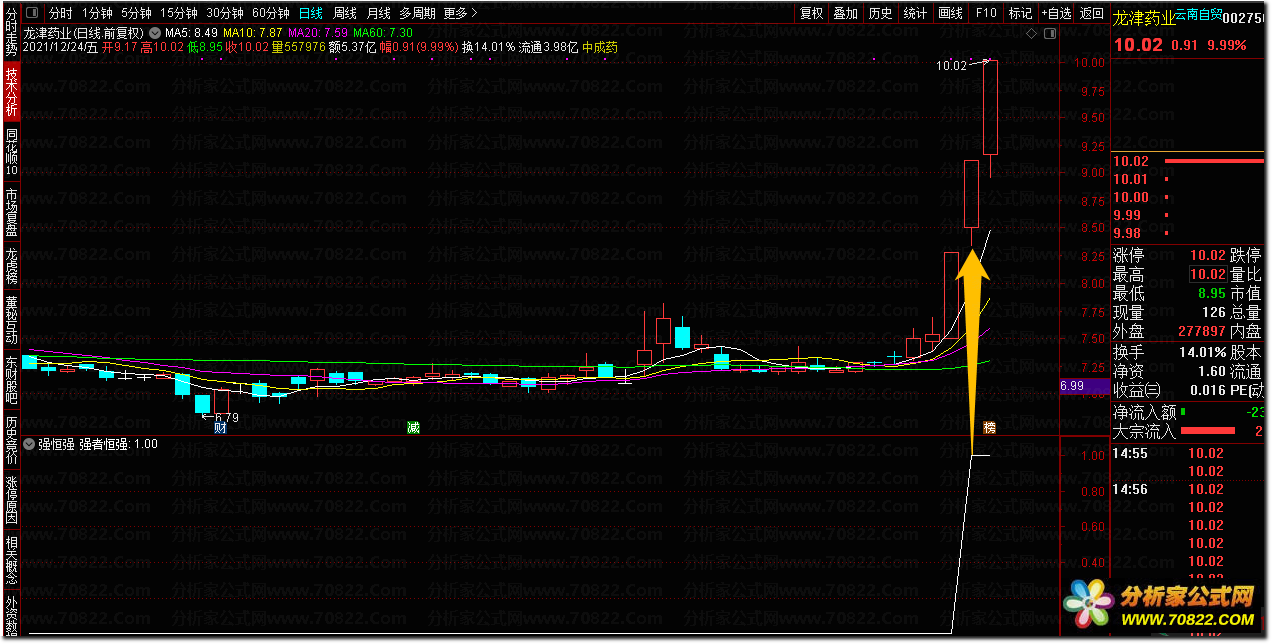Switch to the 月线 monthly period
The height and width of the screenshot is (644, 1273).
pyautogui.click(x=378, y=13)
